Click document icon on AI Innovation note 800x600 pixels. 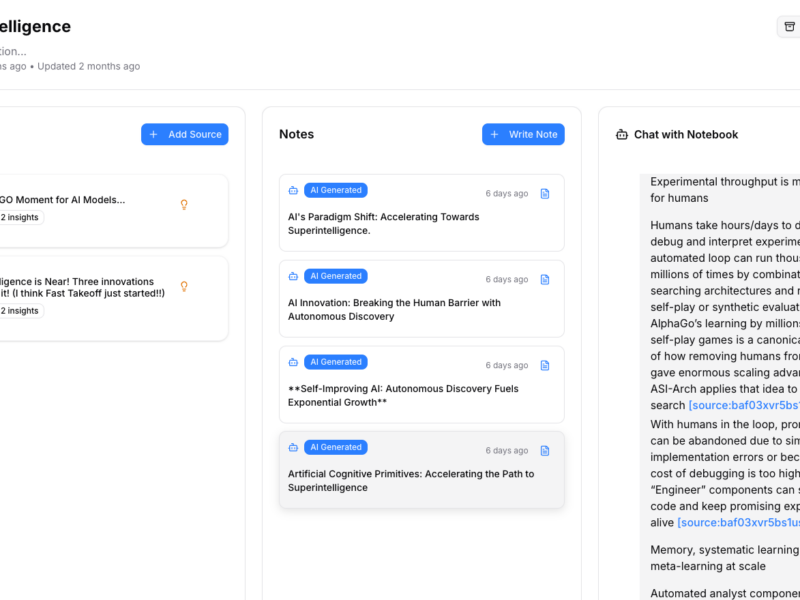coord(545,280)
